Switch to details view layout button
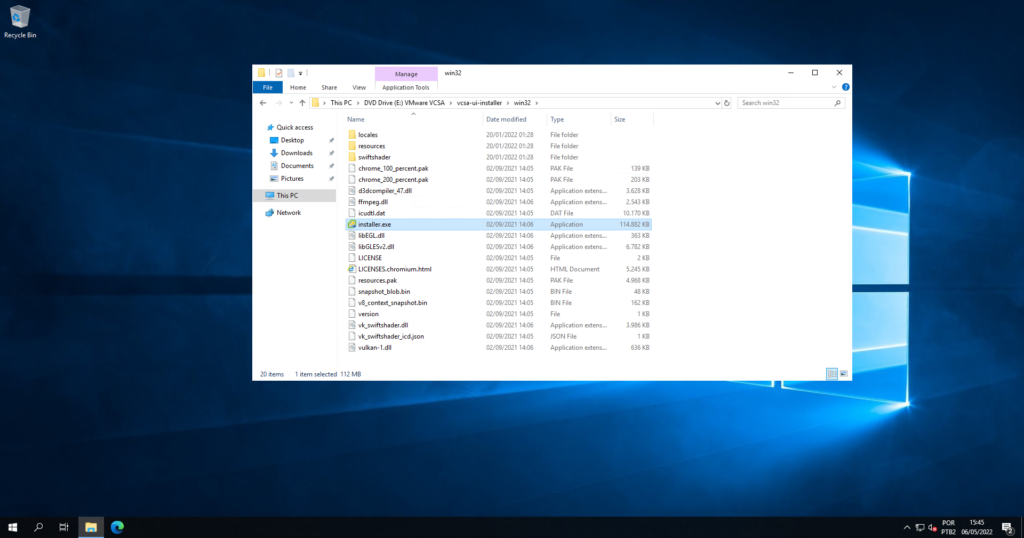 pyautogui.click(x=831, y=374)
